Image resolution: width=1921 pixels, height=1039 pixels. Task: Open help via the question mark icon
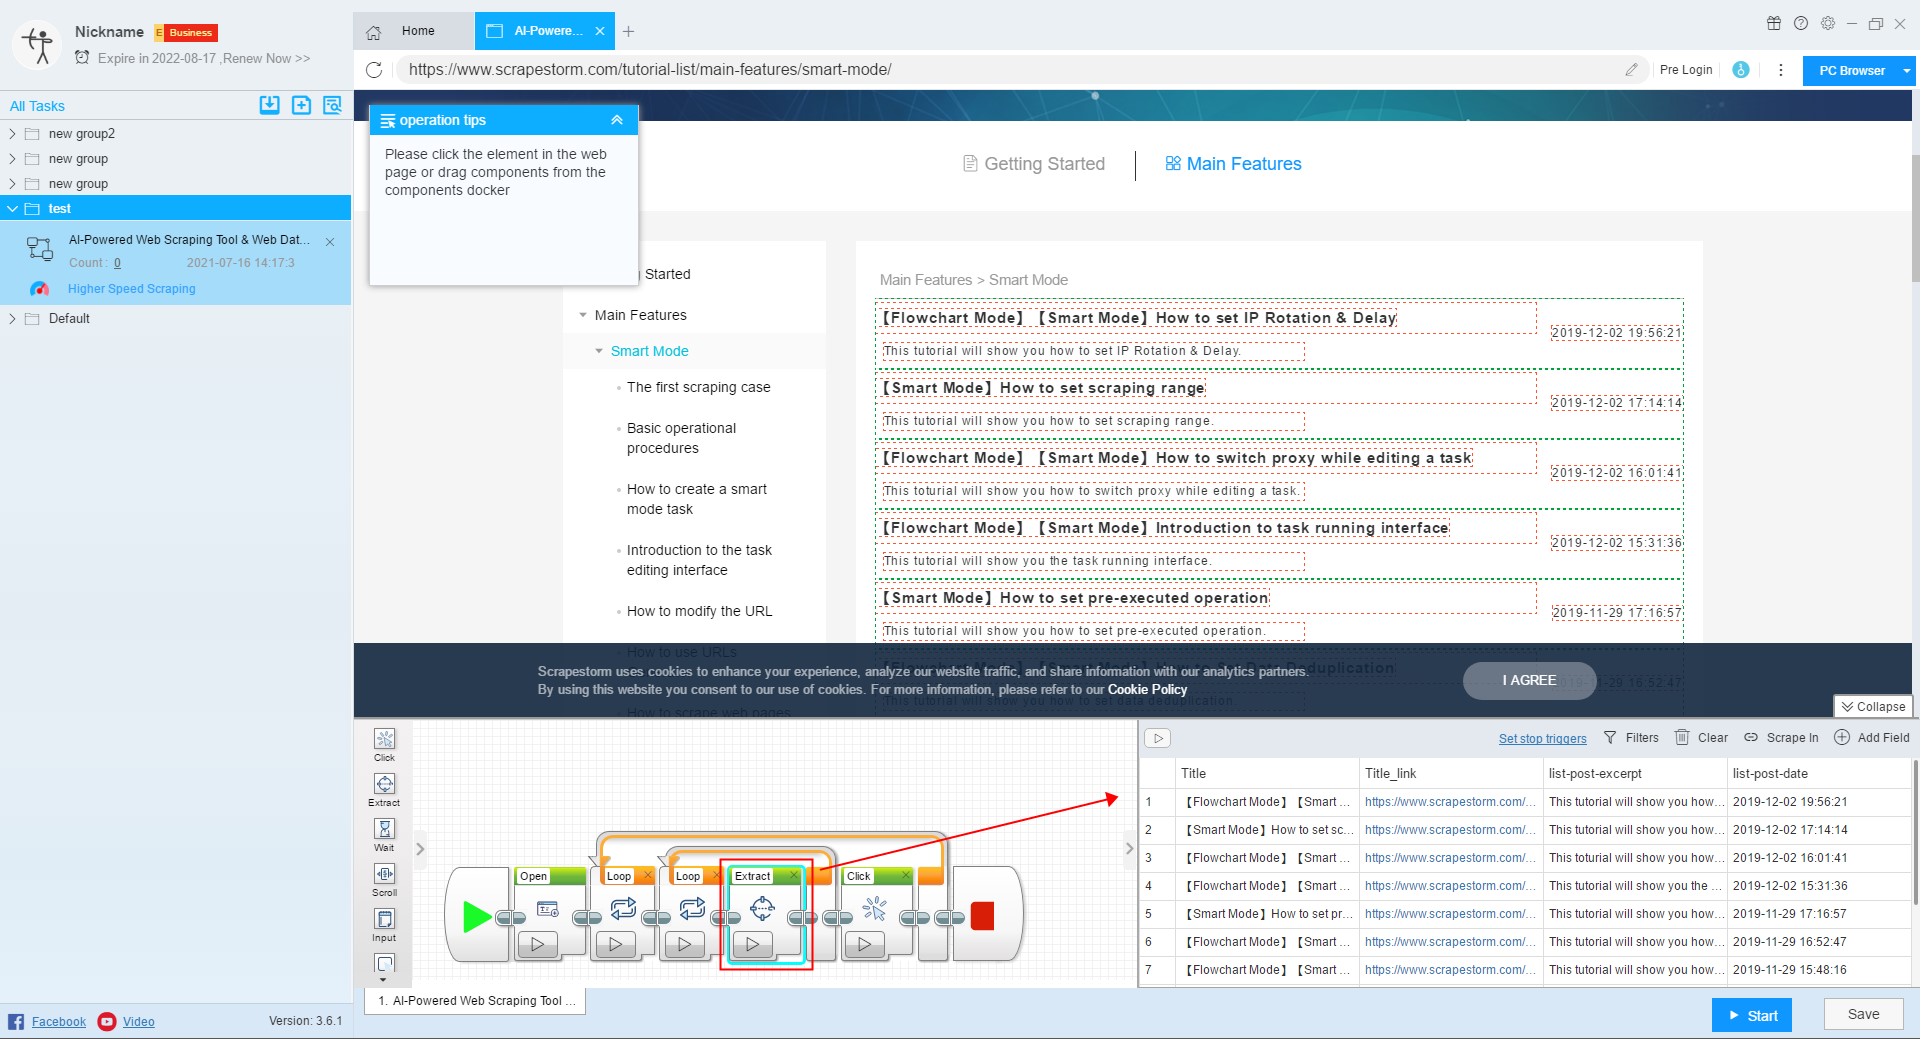1801,23
